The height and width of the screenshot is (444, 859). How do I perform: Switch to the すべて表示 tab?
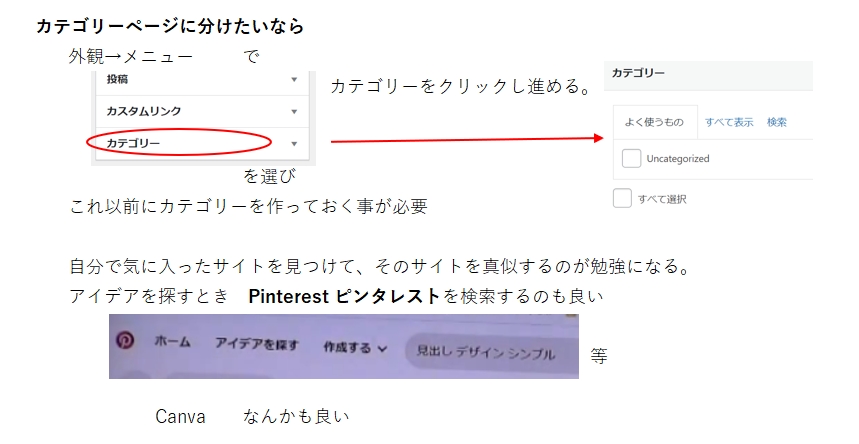[729, 122]
